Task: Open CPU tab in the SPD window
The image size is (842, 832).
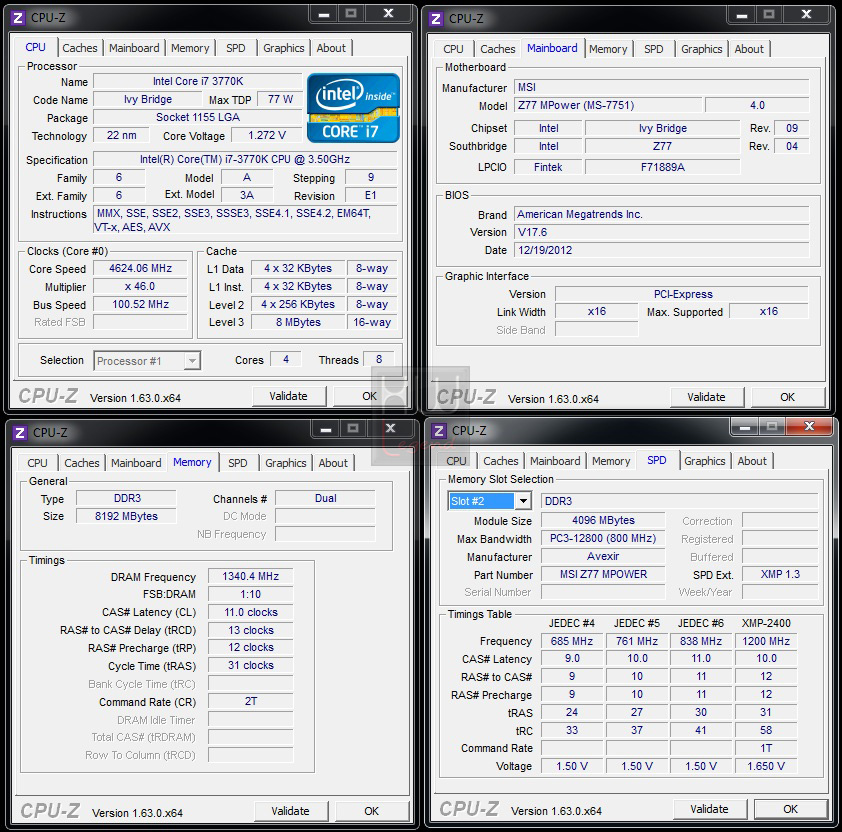Action: pos(456,461)
